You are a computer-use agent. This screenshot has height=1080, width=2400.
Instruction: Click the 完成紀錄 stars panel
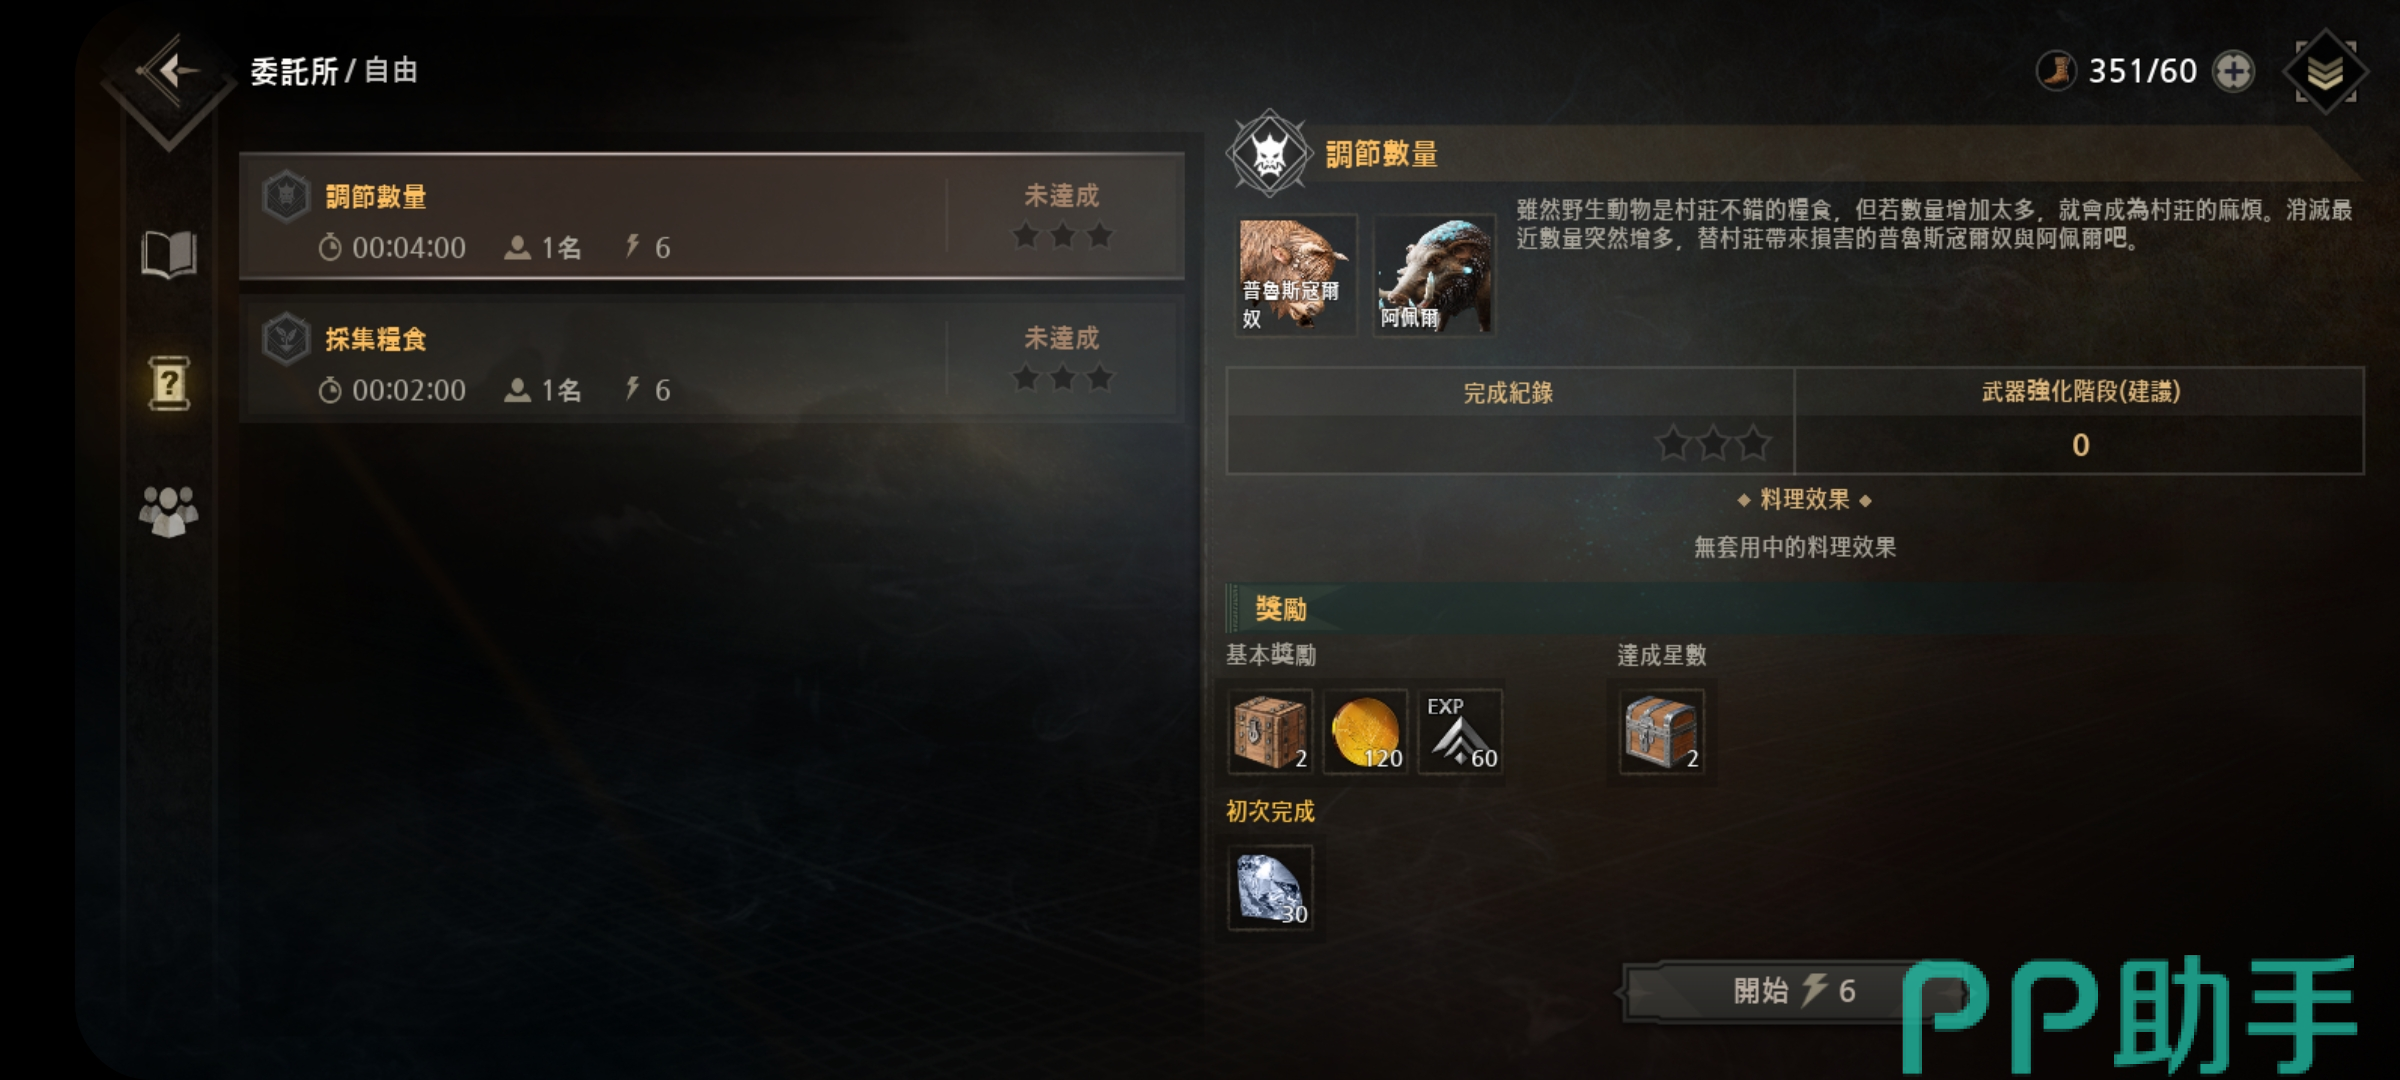(1510, 420)
